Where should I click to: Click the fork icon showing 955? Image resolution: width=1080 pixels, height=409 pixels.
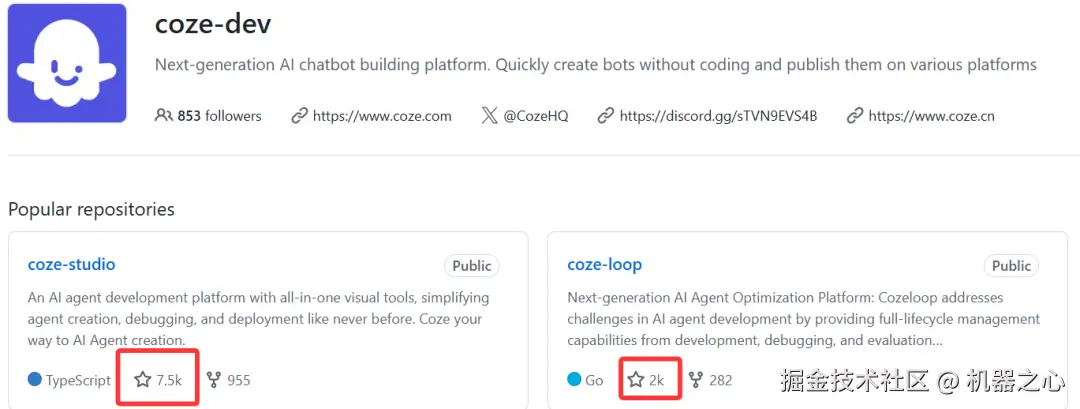[213, 380]
